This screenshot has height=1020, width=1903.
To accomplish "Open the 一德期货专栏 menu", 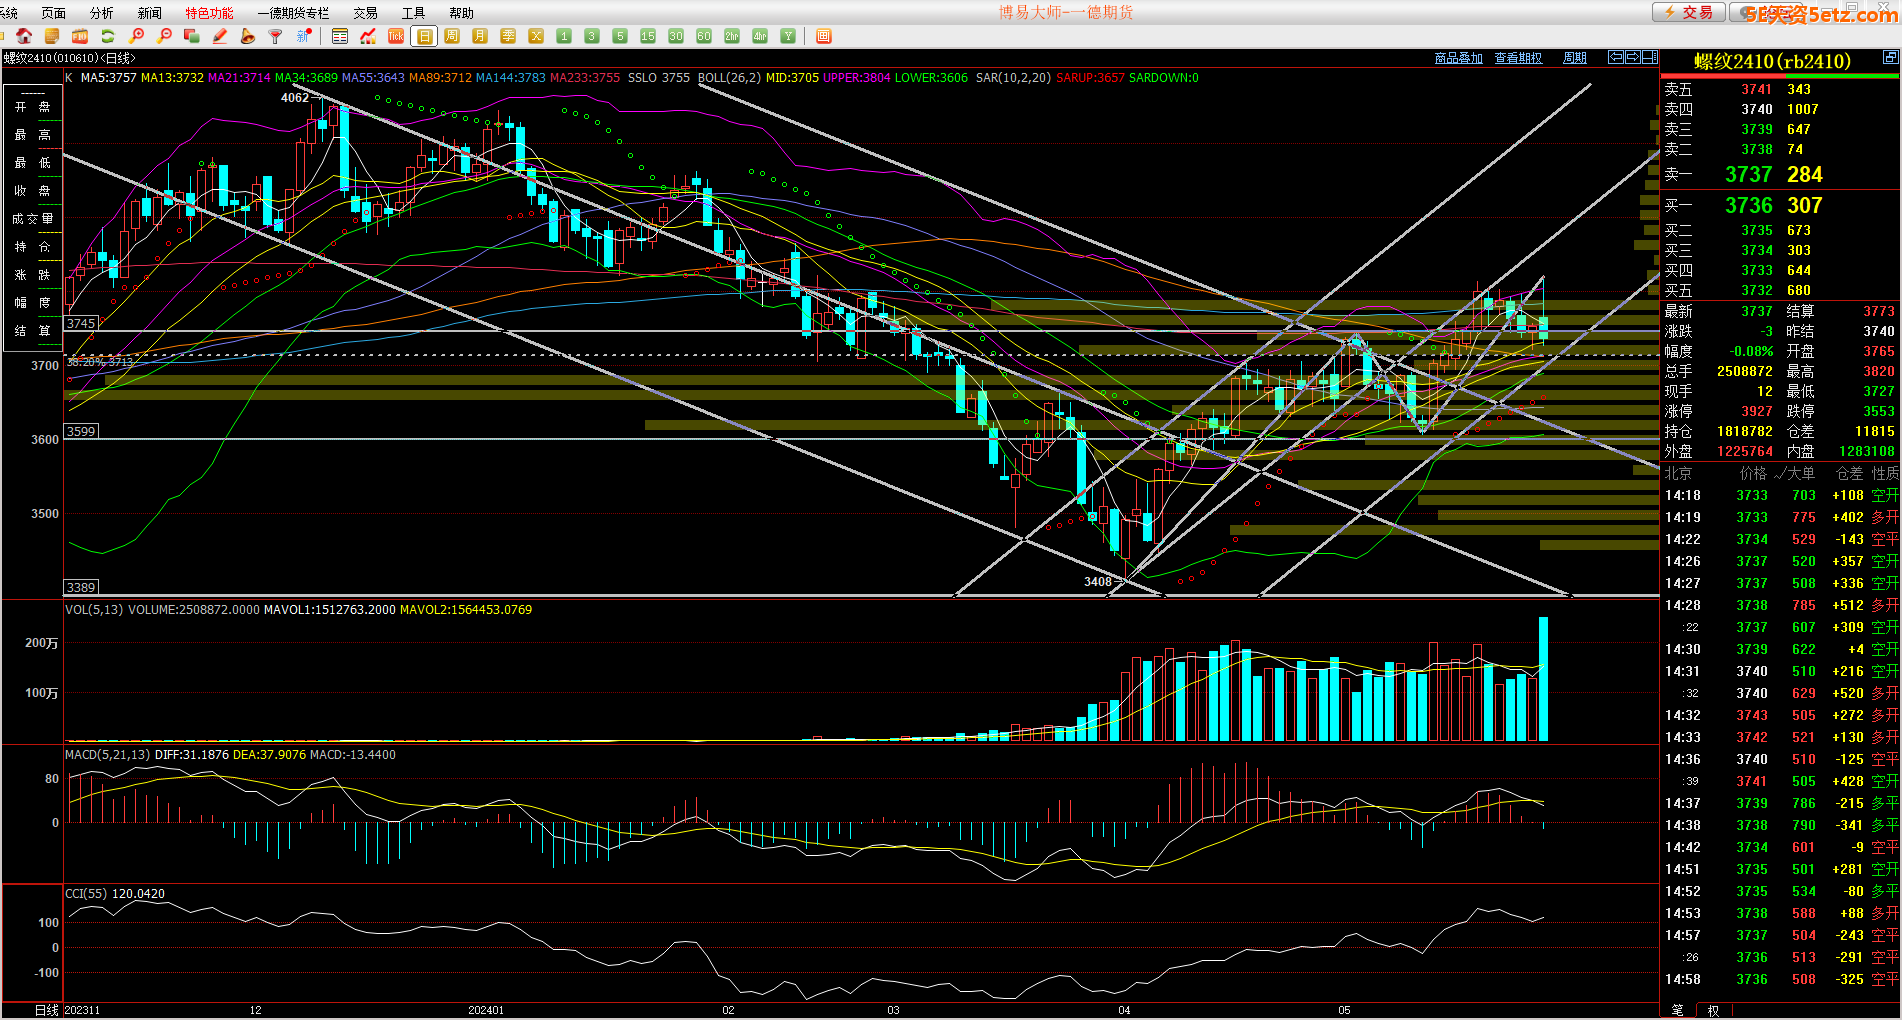I will 293,13.
